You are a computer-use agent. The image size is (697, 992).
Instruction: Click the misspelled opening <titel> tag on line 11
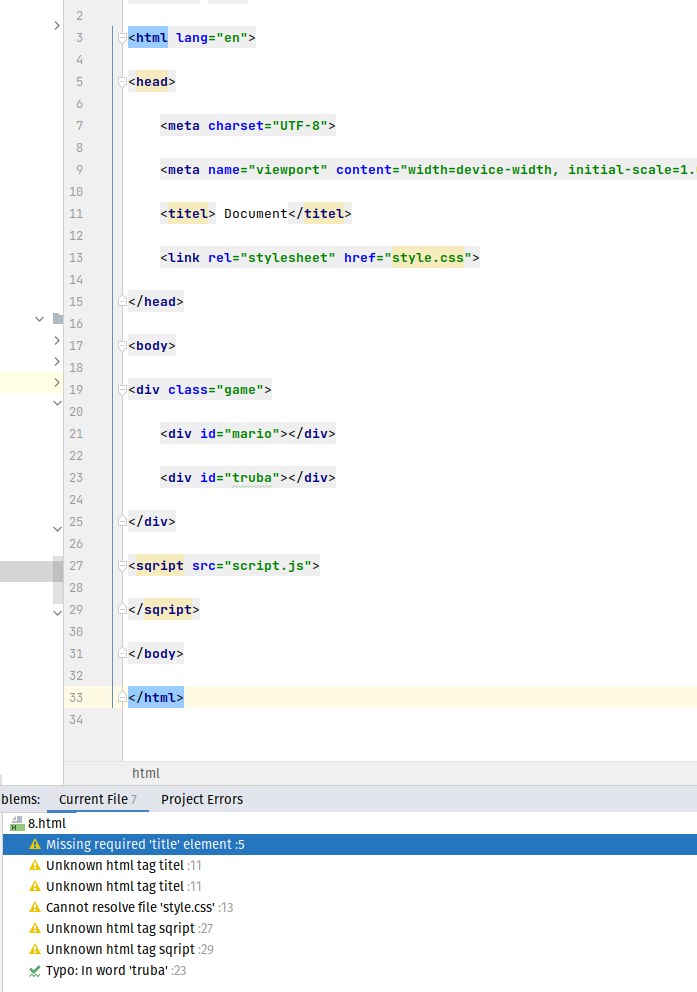(x=188, y=214)
